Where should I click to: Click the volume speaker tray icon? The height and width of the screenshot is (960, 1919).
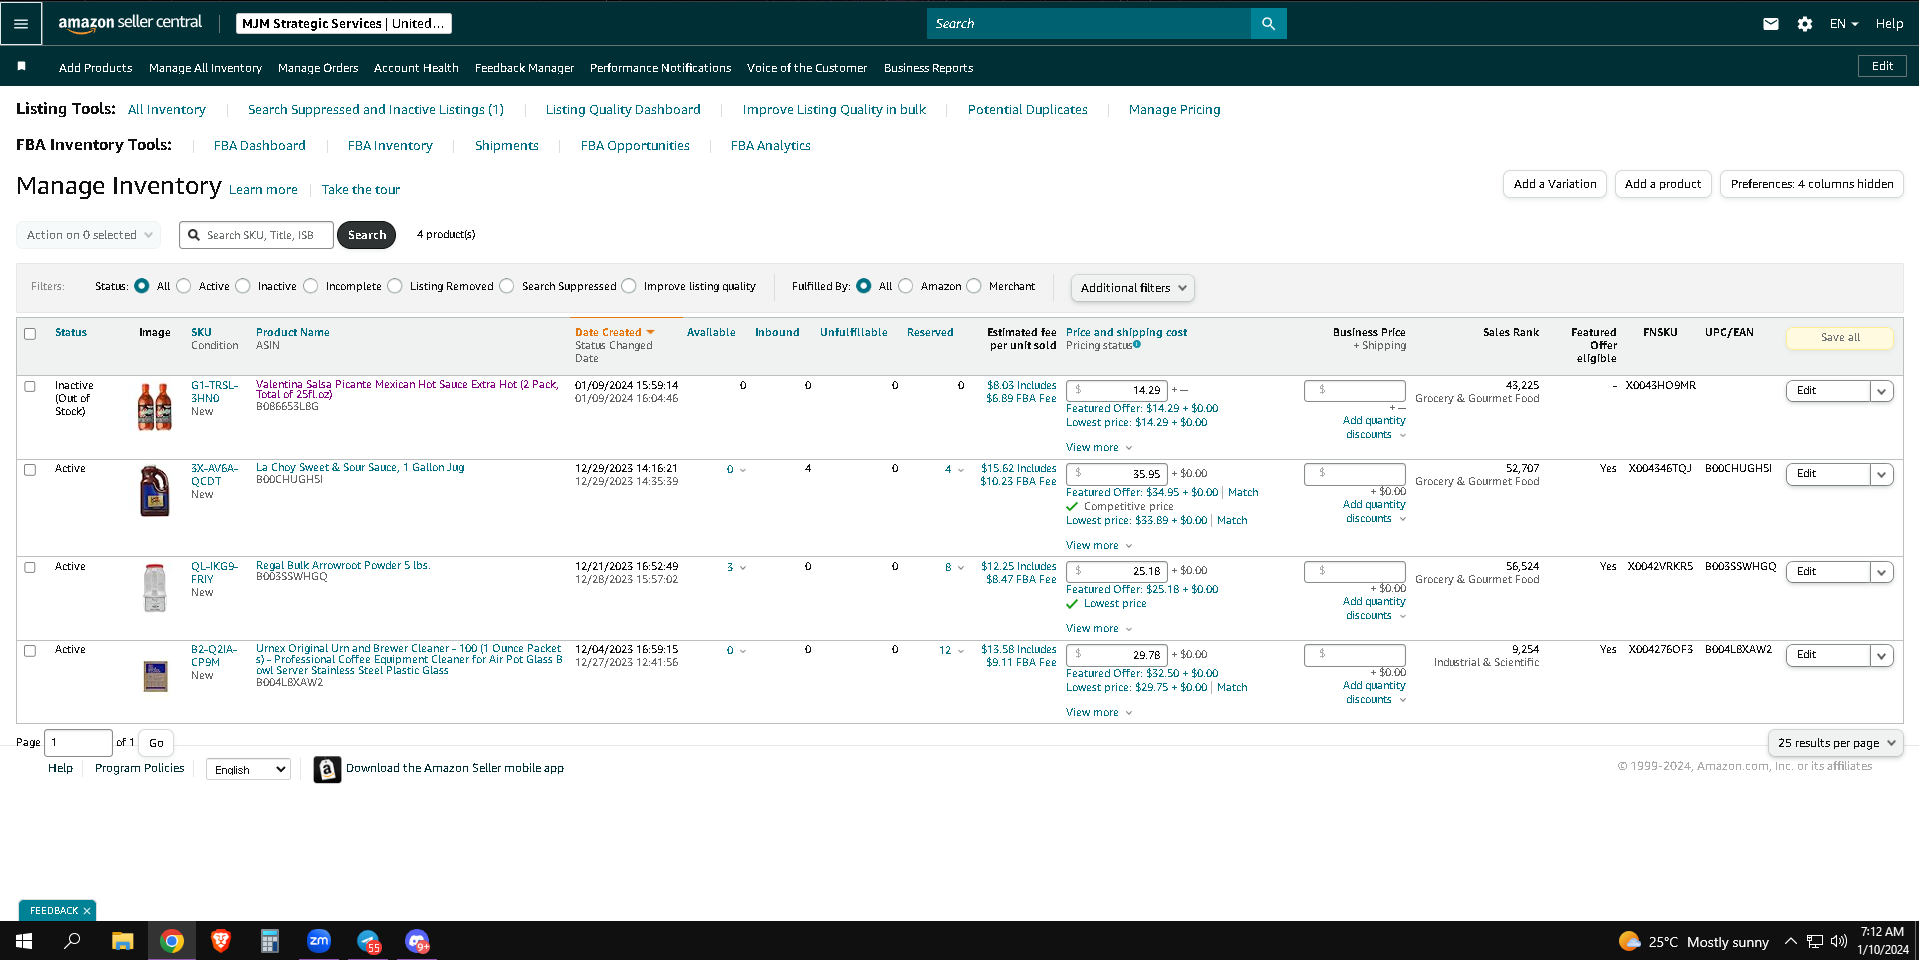[1838, 941]
